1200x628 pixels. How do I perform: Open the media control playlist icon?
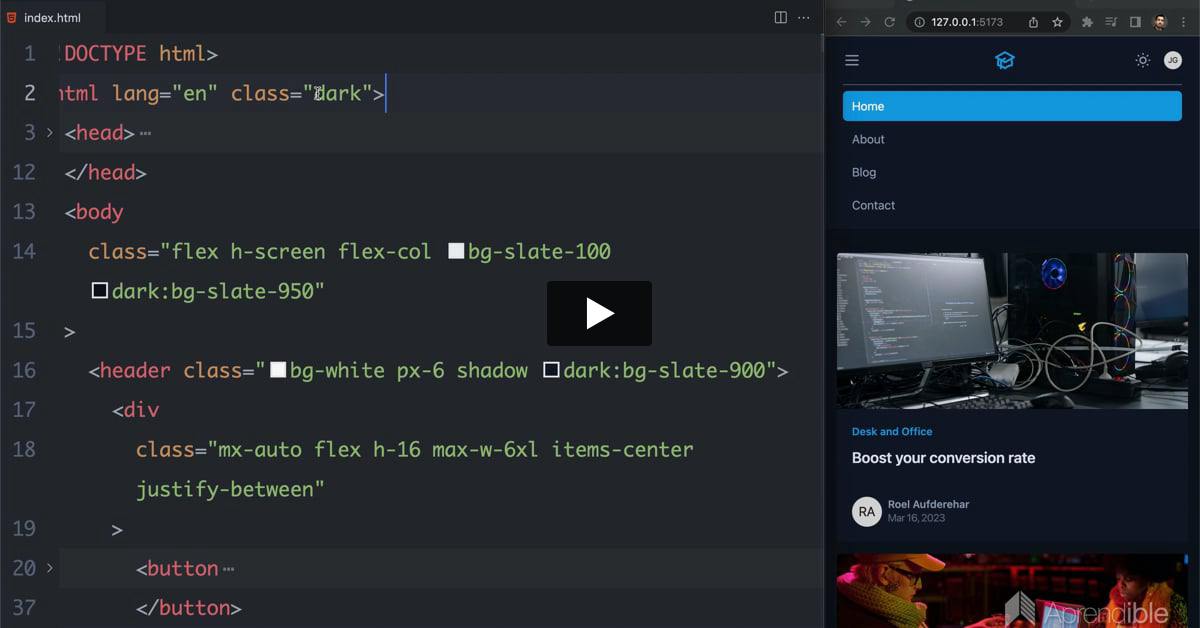[1112, 22]
